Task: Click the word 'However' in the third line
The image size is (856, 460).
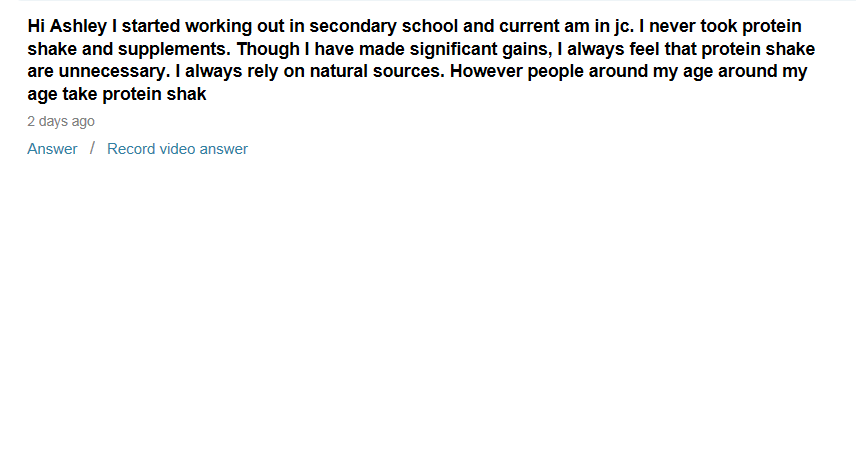Action: (486, 71)
